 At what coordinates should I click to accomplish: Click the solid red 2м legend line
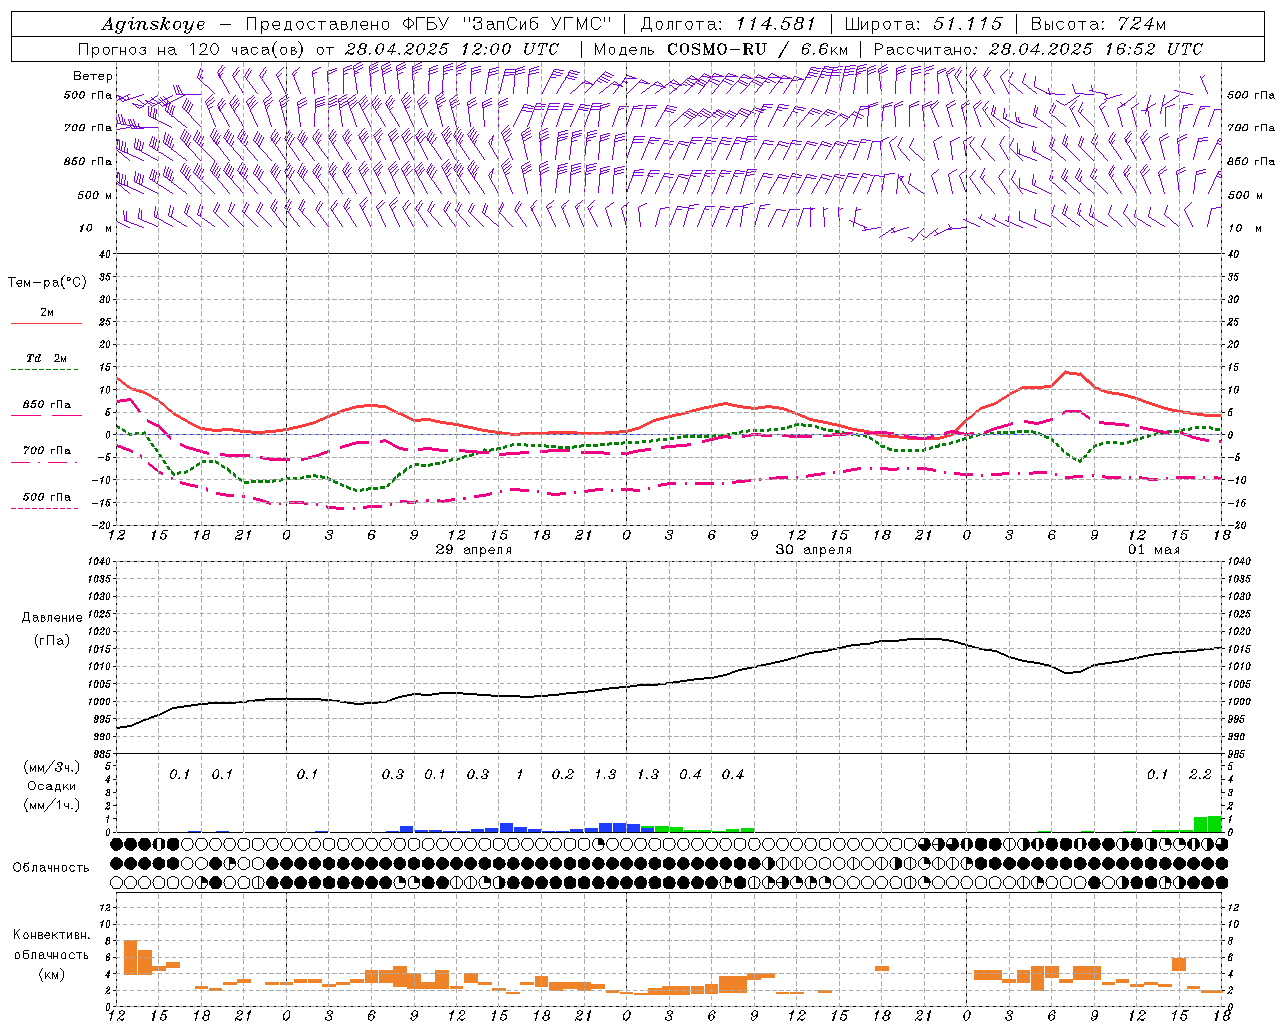pyautogui.click(x=46, y=324)
